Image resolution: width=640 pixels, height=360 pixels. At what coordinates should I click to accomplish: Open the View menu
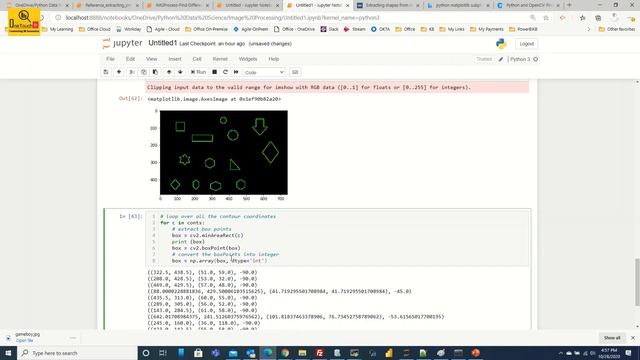151,59
